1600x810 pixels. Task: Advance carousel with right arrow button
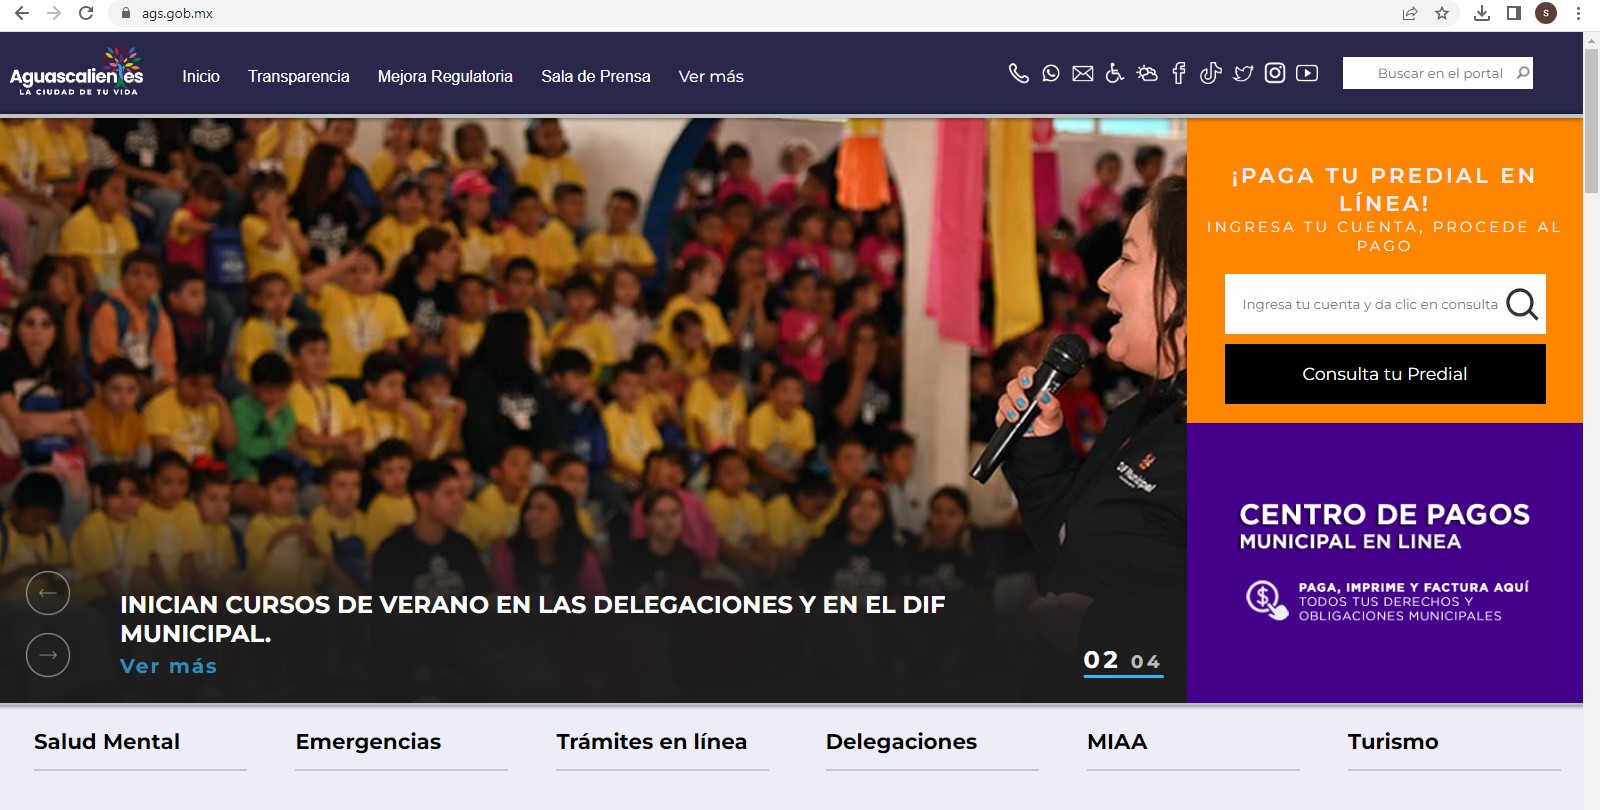[x=48, y=655]
